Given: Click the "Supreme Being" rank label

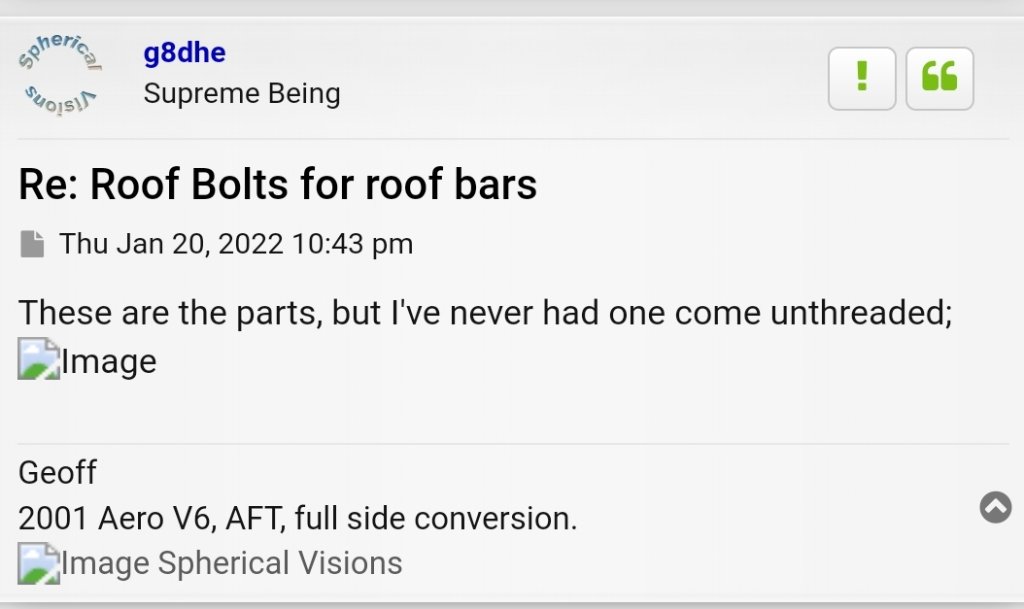Looking at the screenshot, I should tap(242, 94).
